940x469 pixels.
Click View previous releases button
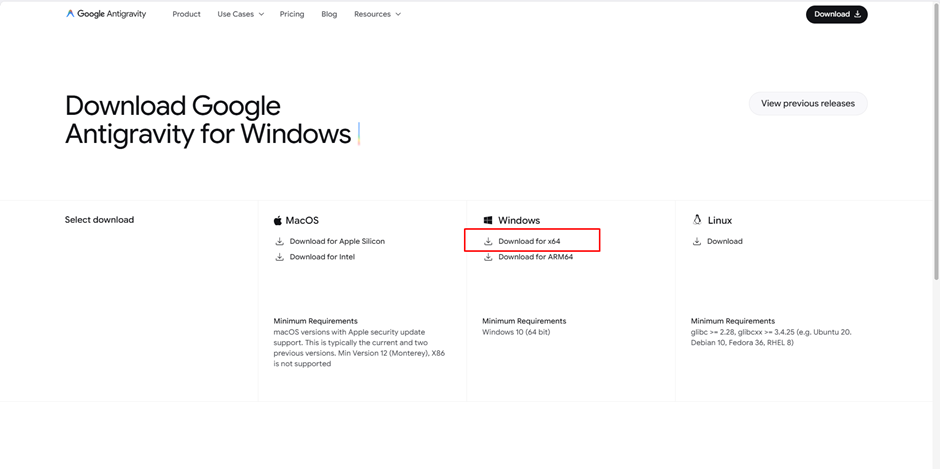807,103
